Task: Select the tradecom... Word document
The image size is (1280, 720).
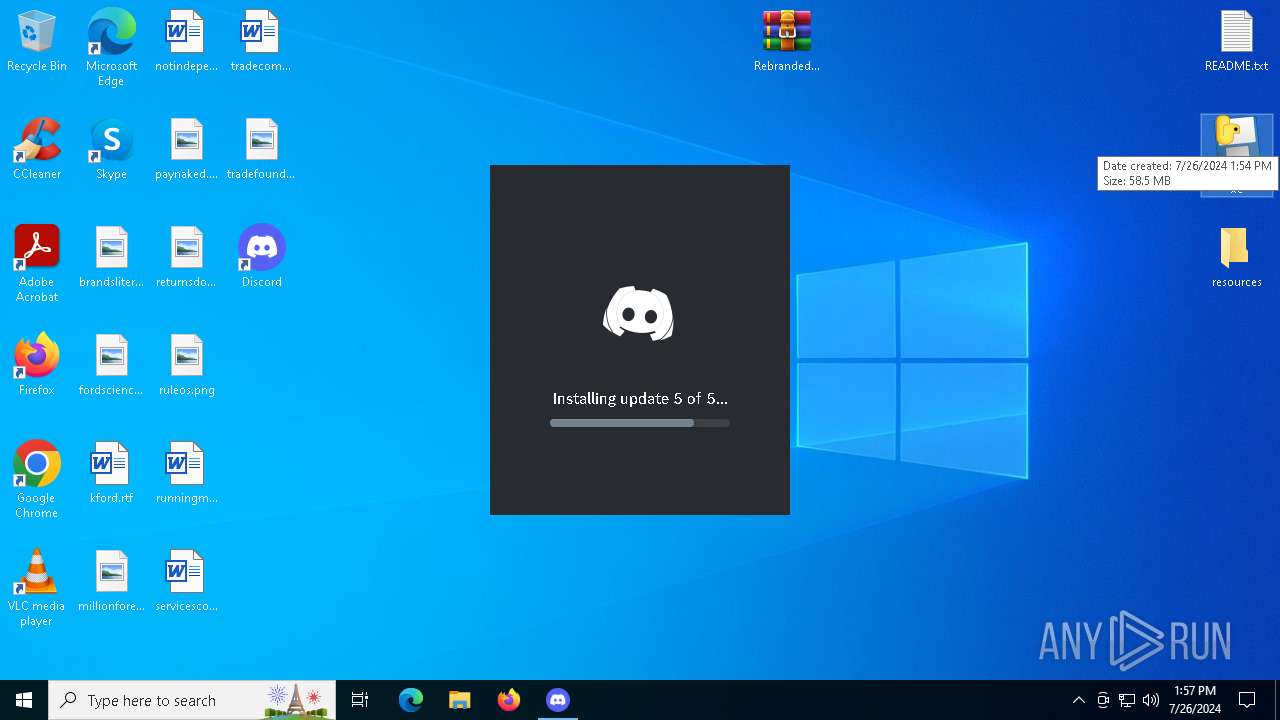Action: (261, 42)
